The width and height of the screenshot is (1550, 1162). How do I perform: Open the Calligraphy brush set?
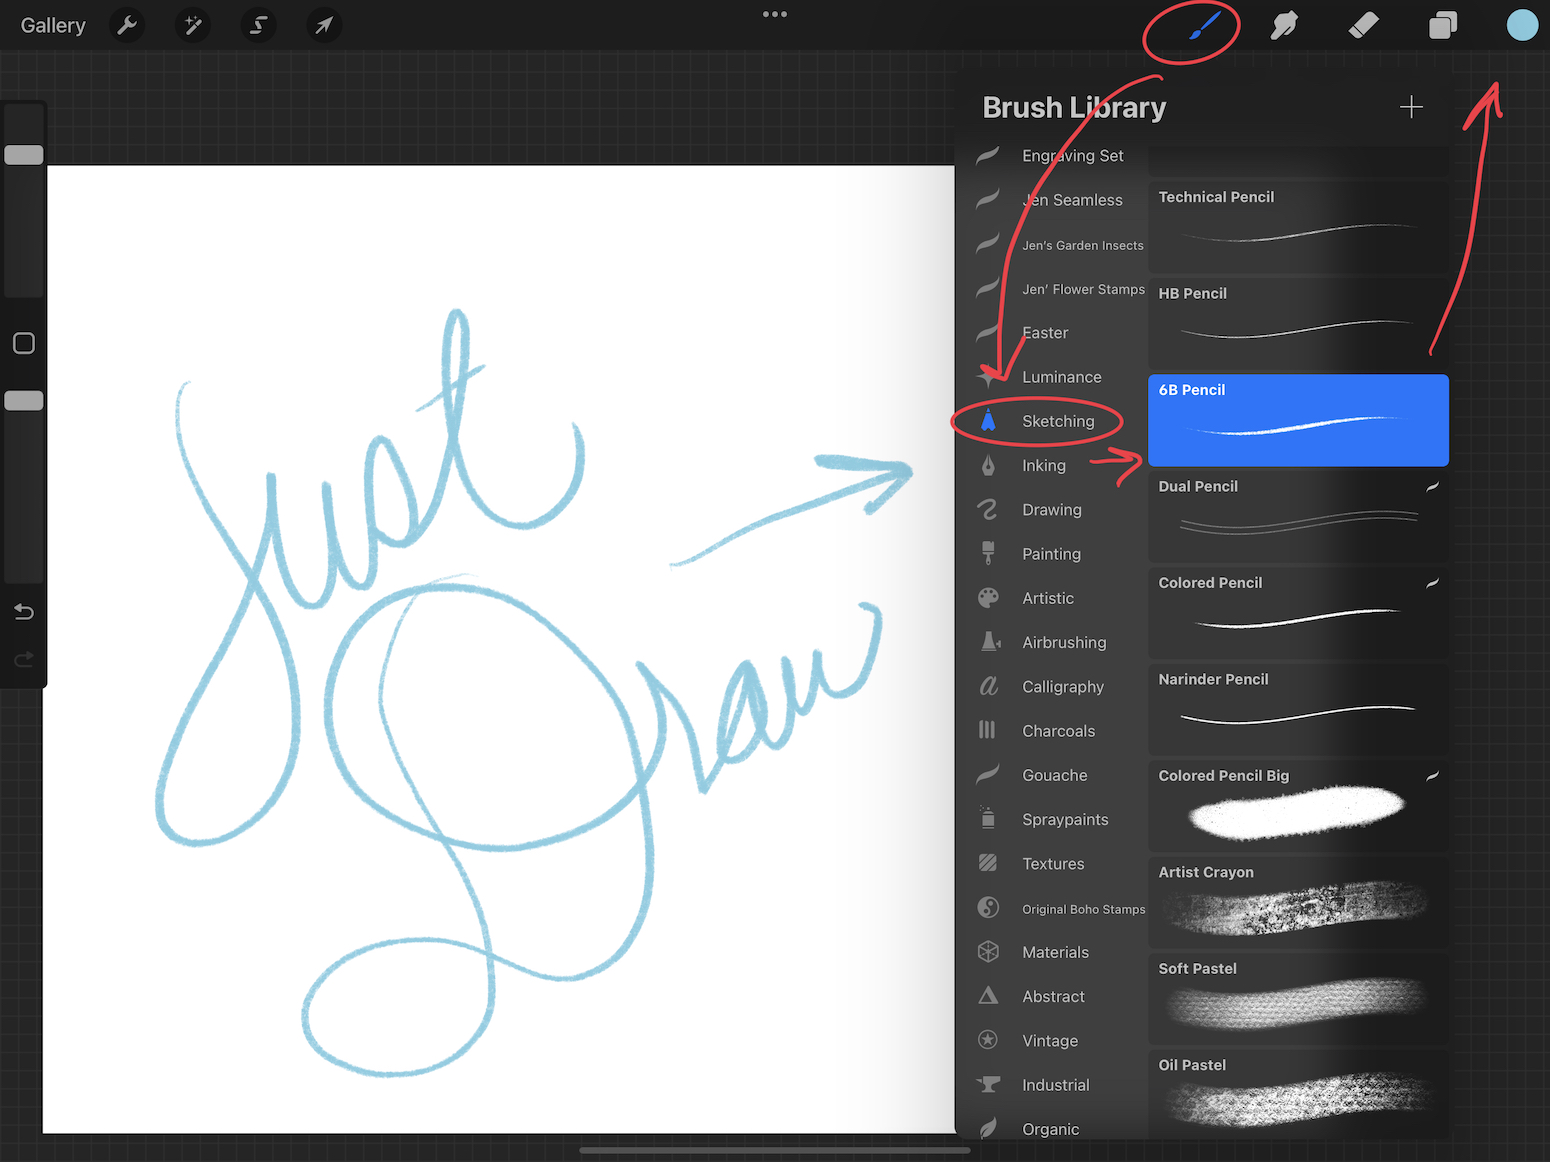click(x=1052, y=687)
